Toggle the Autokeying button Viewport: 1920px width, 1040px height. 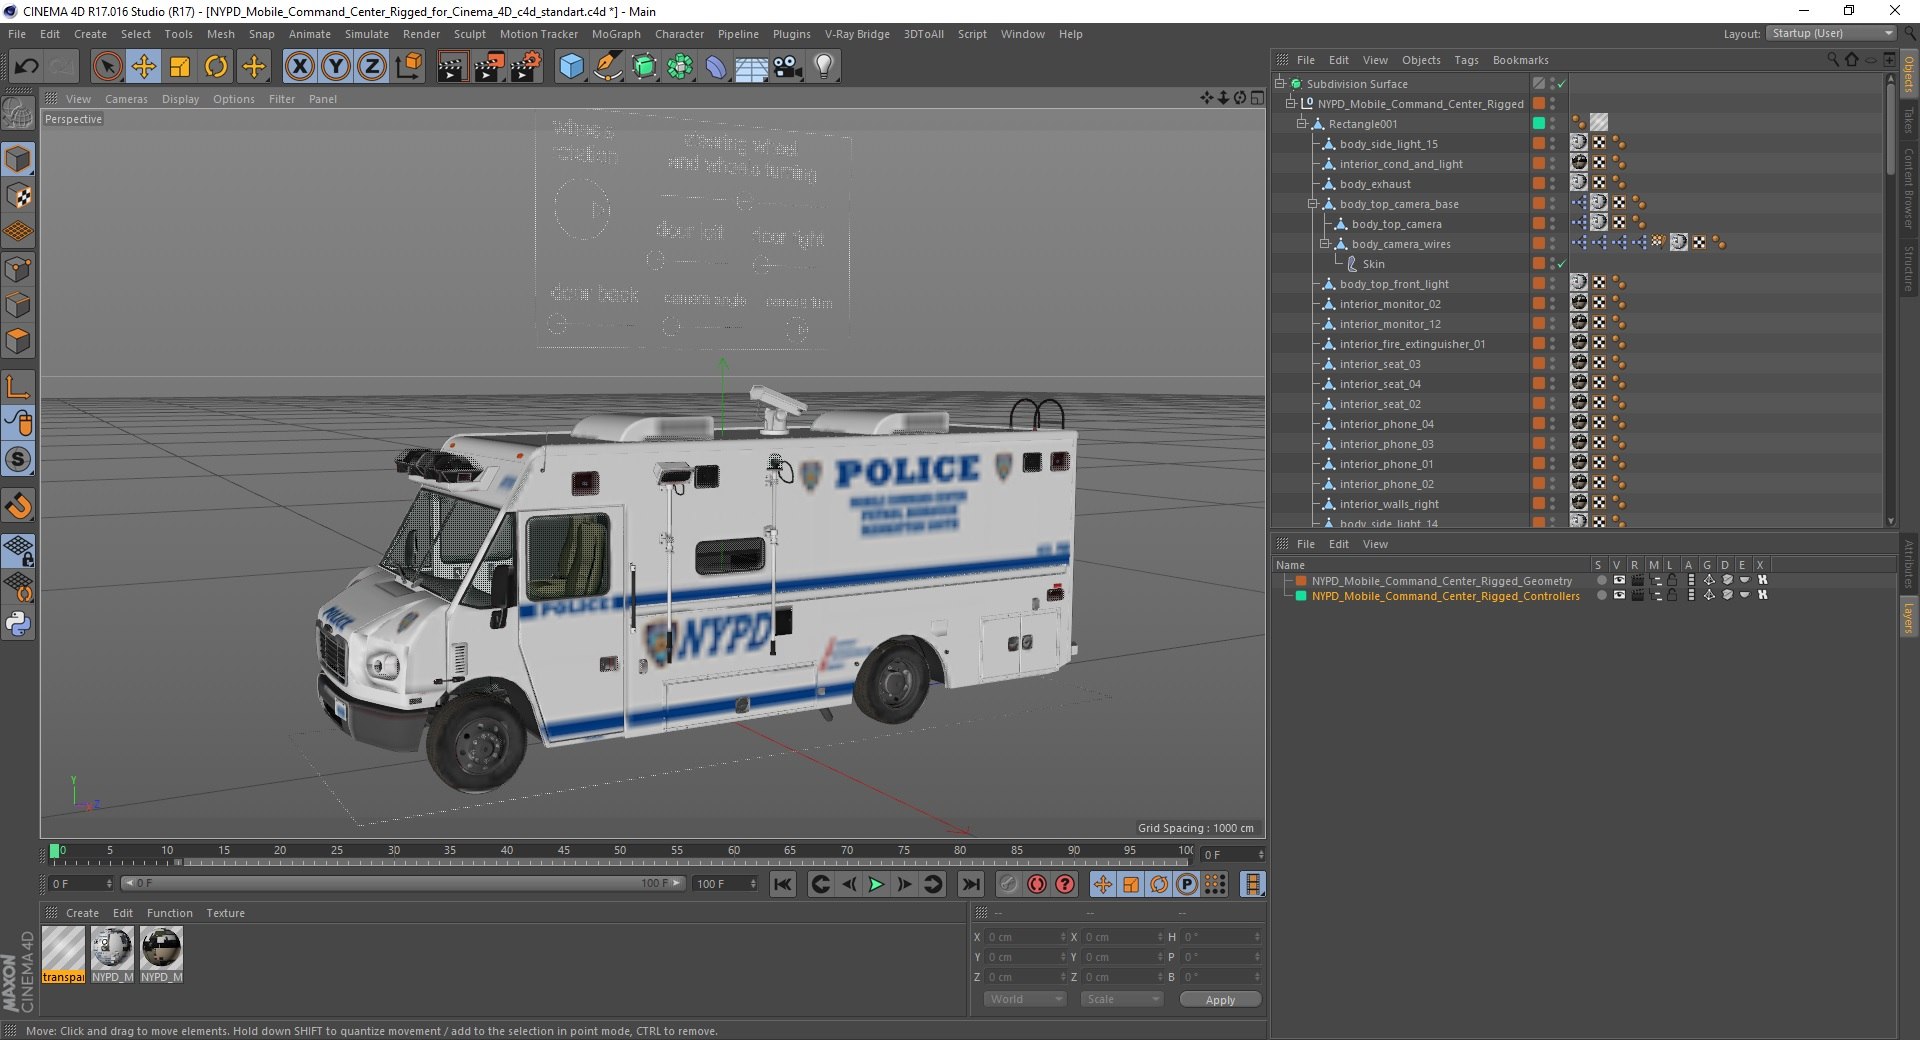coord(1037,884)
